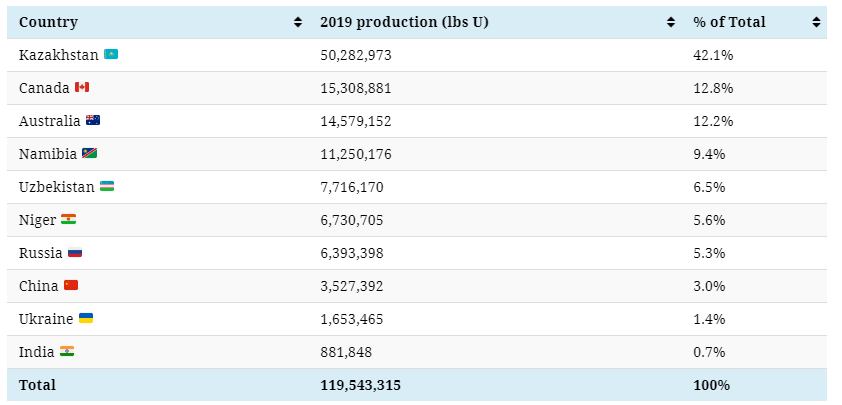Click the Namibia flag icon
The height and width of the screenshot is (405, 842).
point(90,154)
